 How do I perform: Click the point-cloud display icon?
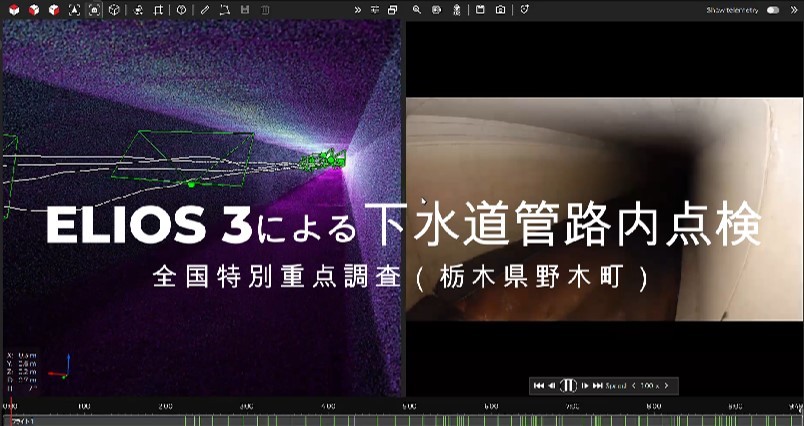(138, 10)
